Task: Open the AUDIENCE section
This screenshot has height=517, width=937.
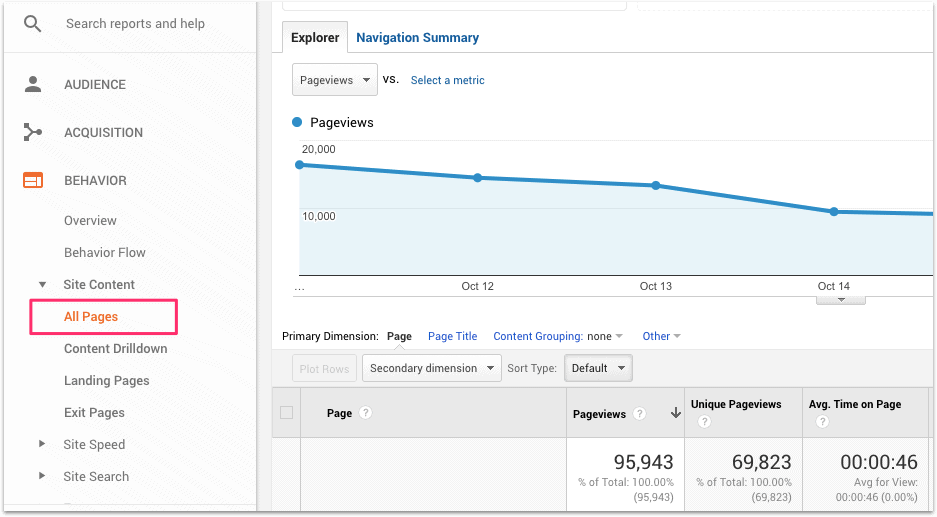Action: click(x=95, y=85)
